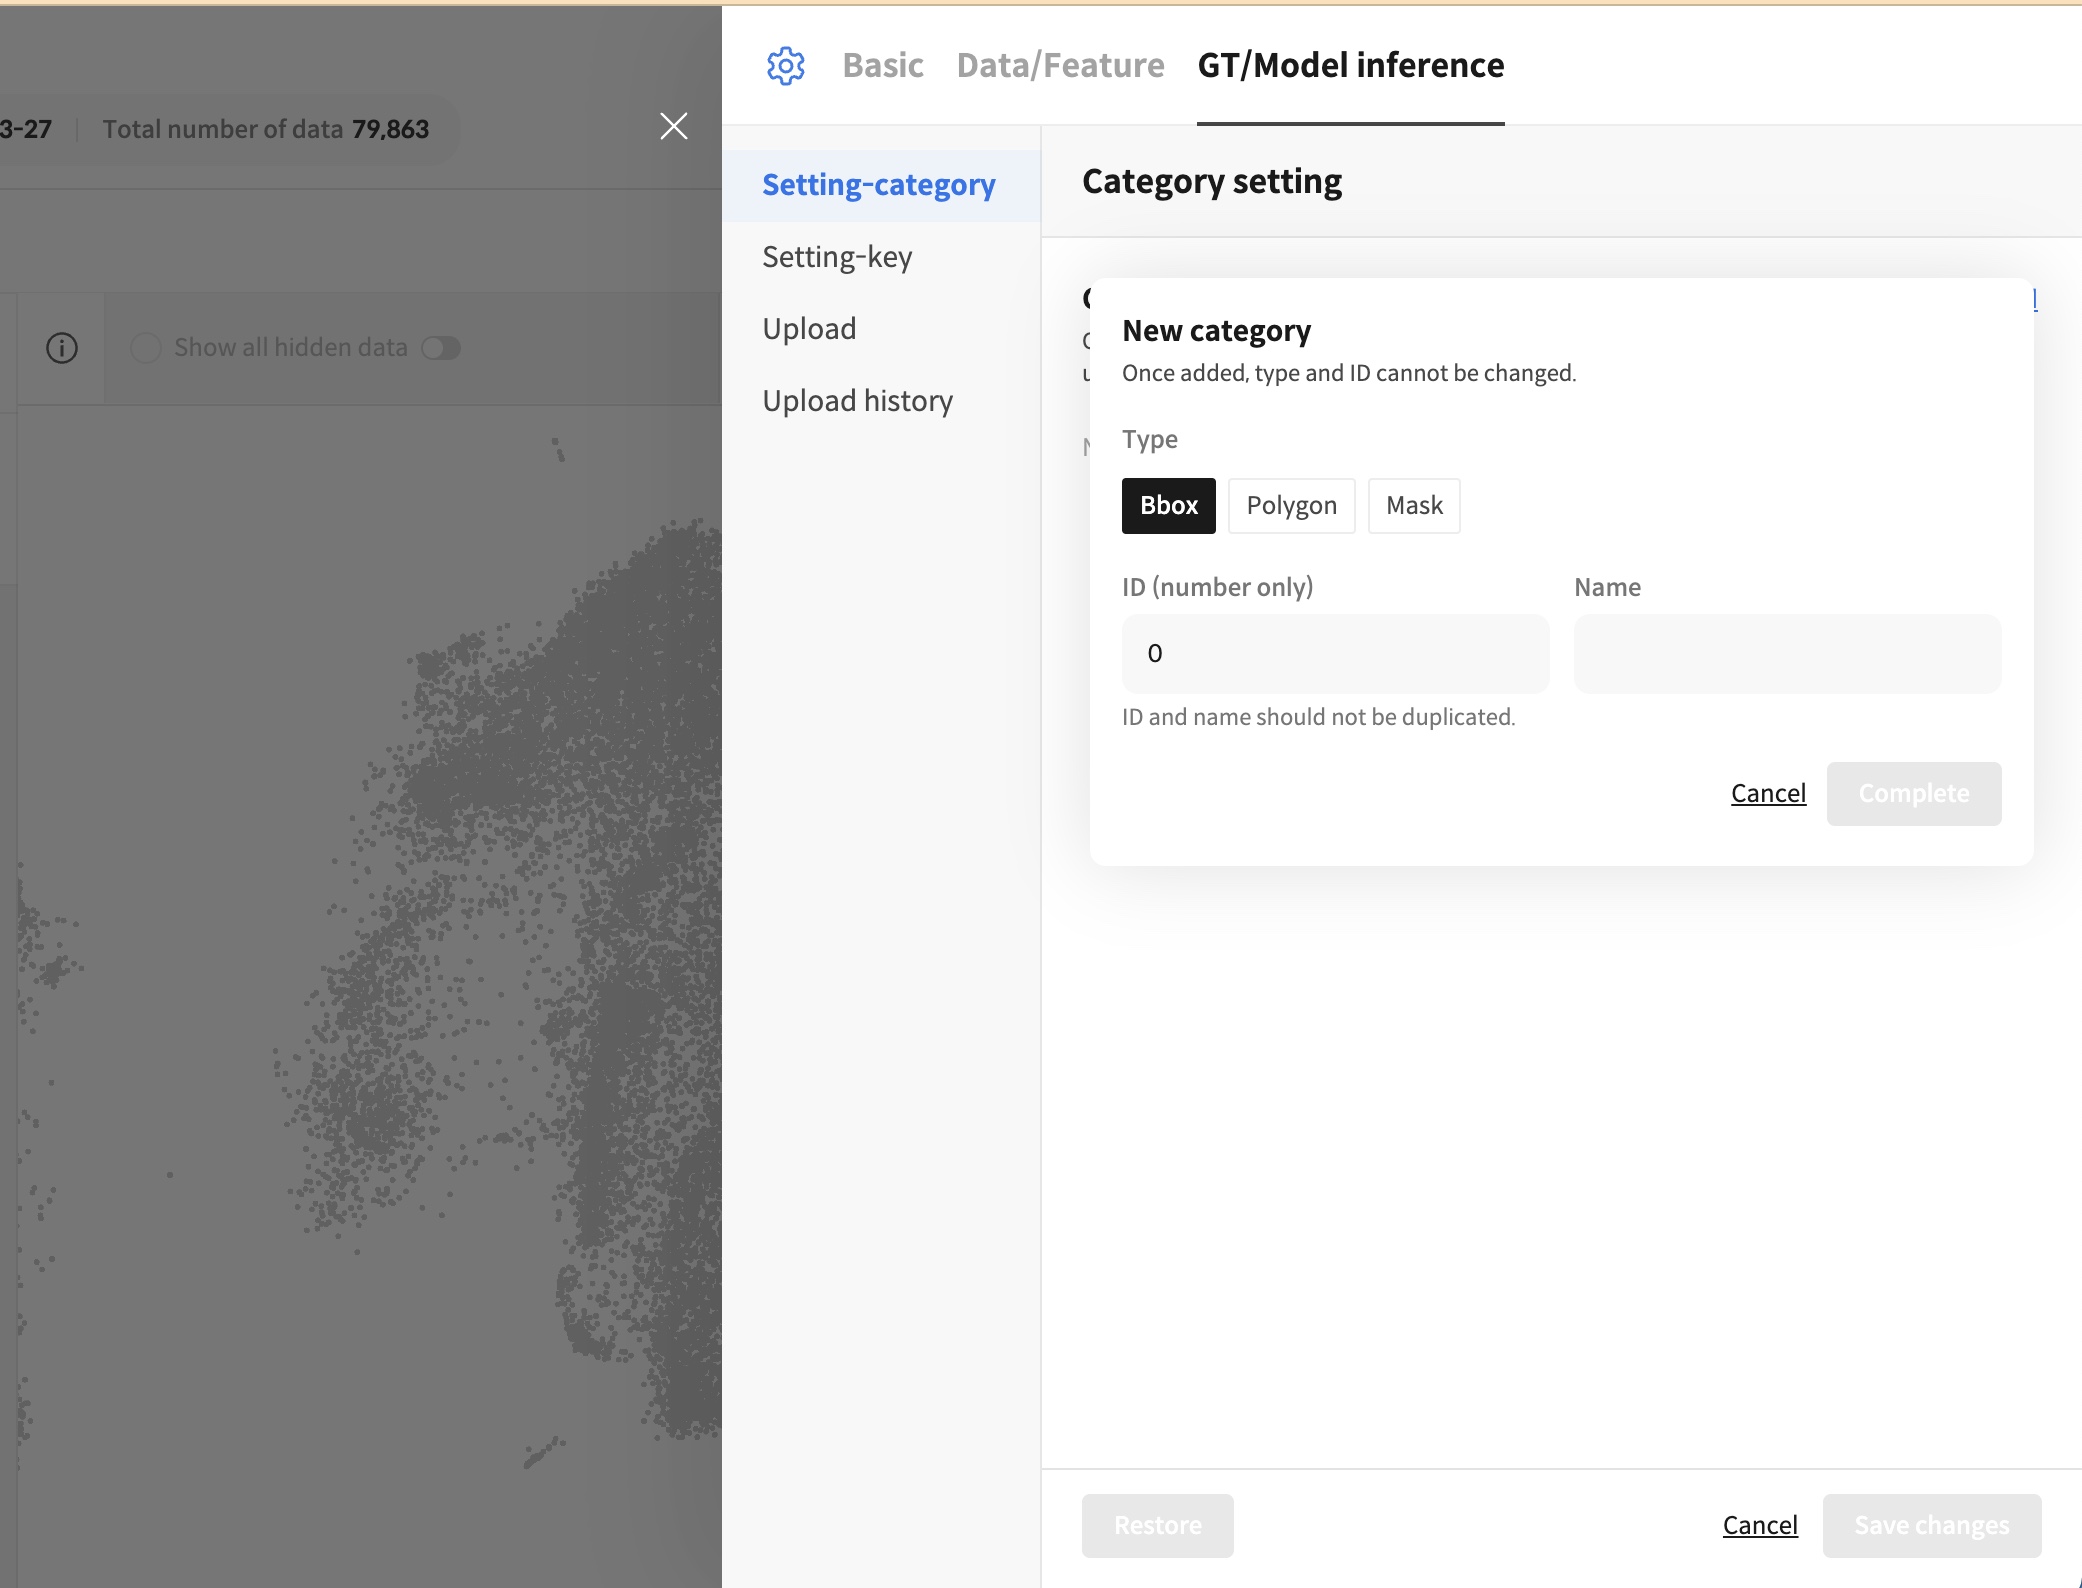The height and width of the screenshot is (1588, 2082).
Task: Click the settings gear icon
Action: click(x=785, y=66)
